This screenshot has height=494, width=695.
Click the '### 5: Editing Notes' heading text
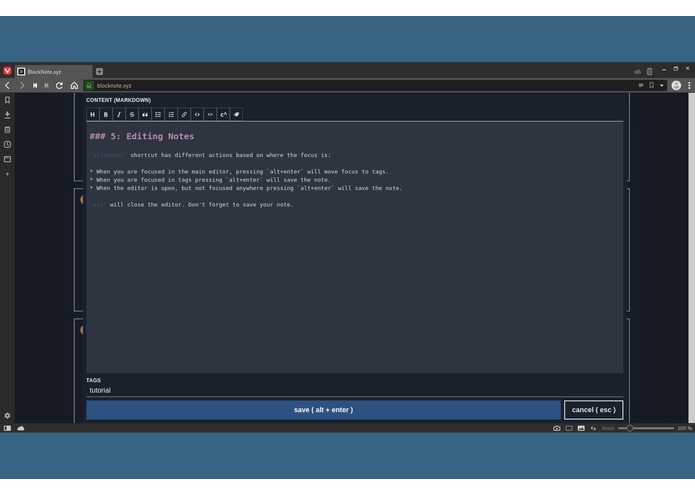[x=142, y=136]
